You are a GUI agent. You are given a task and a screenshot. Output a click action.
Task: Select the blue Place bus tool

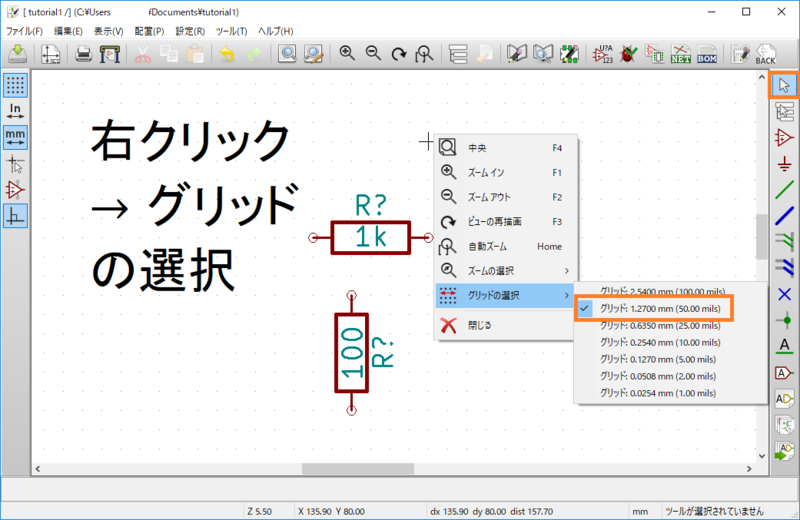coord(784,216)
